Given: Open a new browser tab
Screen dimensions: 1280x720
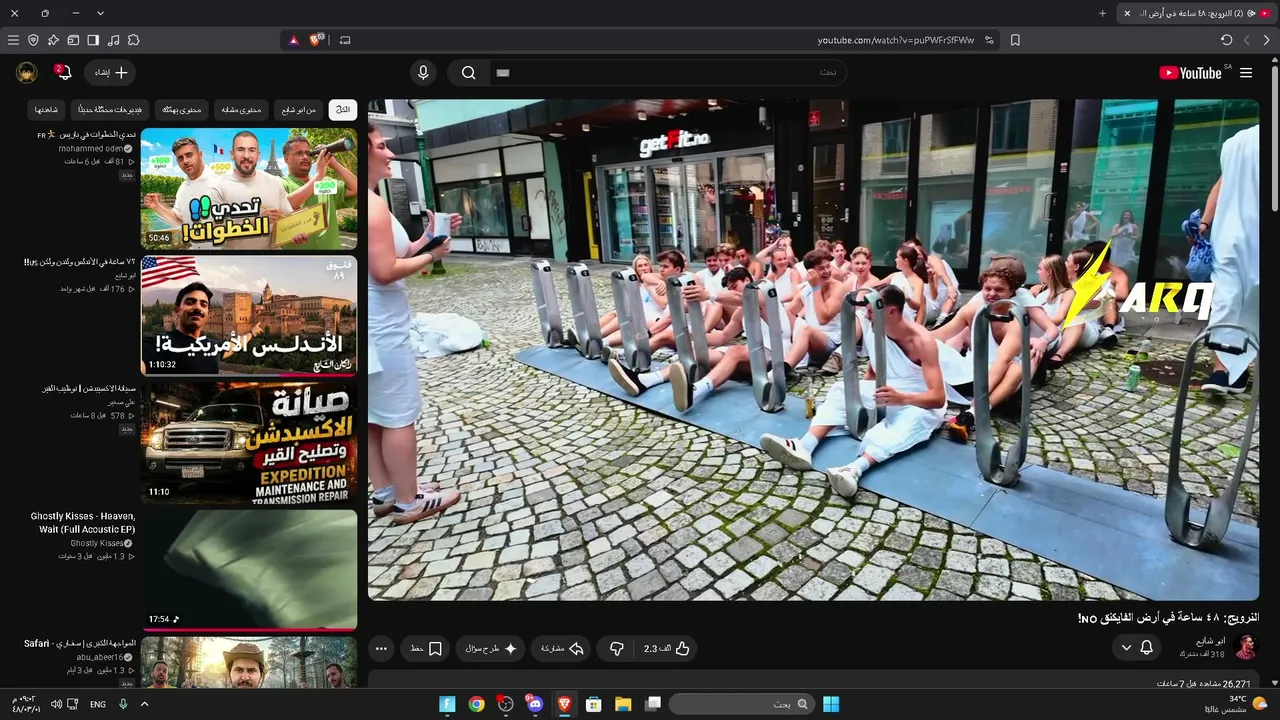Looking at the screenshot, I should click(x=1103, y=13).
